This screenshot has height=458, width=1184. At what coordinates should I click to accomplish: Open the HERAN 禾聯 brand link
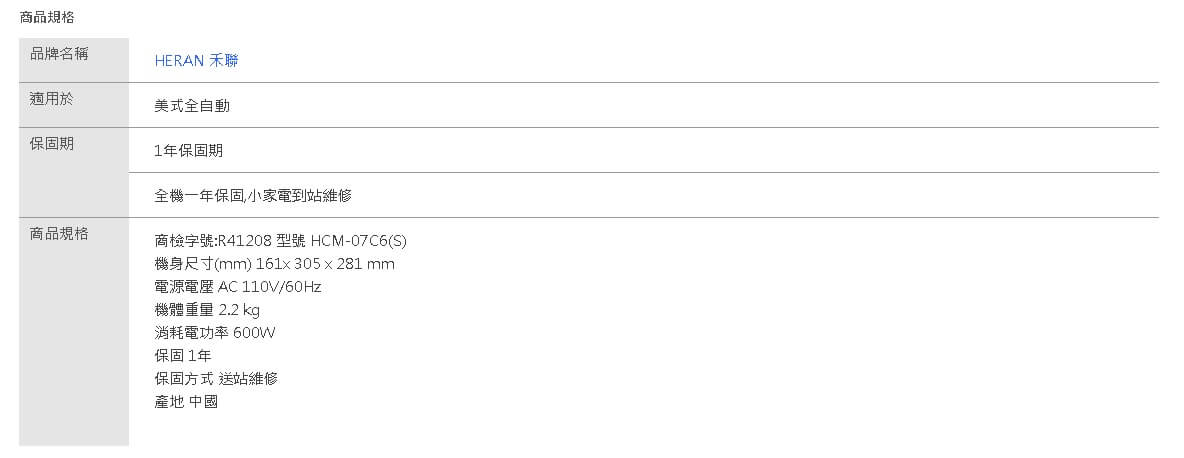tap(196, 60)
